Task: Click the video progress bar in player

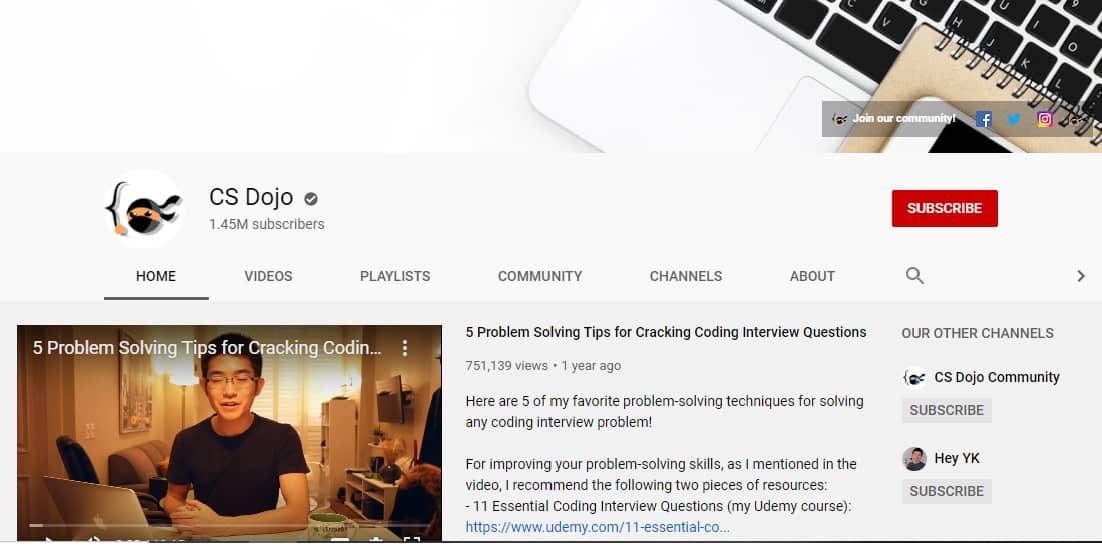Action: click(x=229, y=524)
